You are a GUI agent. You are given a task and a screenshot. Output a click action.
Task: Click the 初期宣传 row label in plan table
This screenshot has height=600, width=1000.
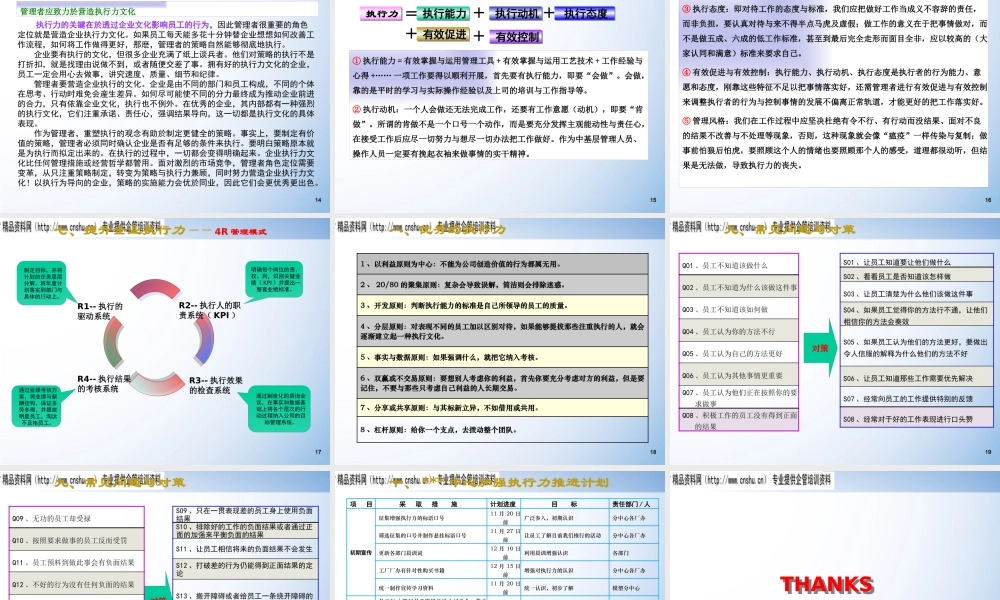tap(361, 552)
